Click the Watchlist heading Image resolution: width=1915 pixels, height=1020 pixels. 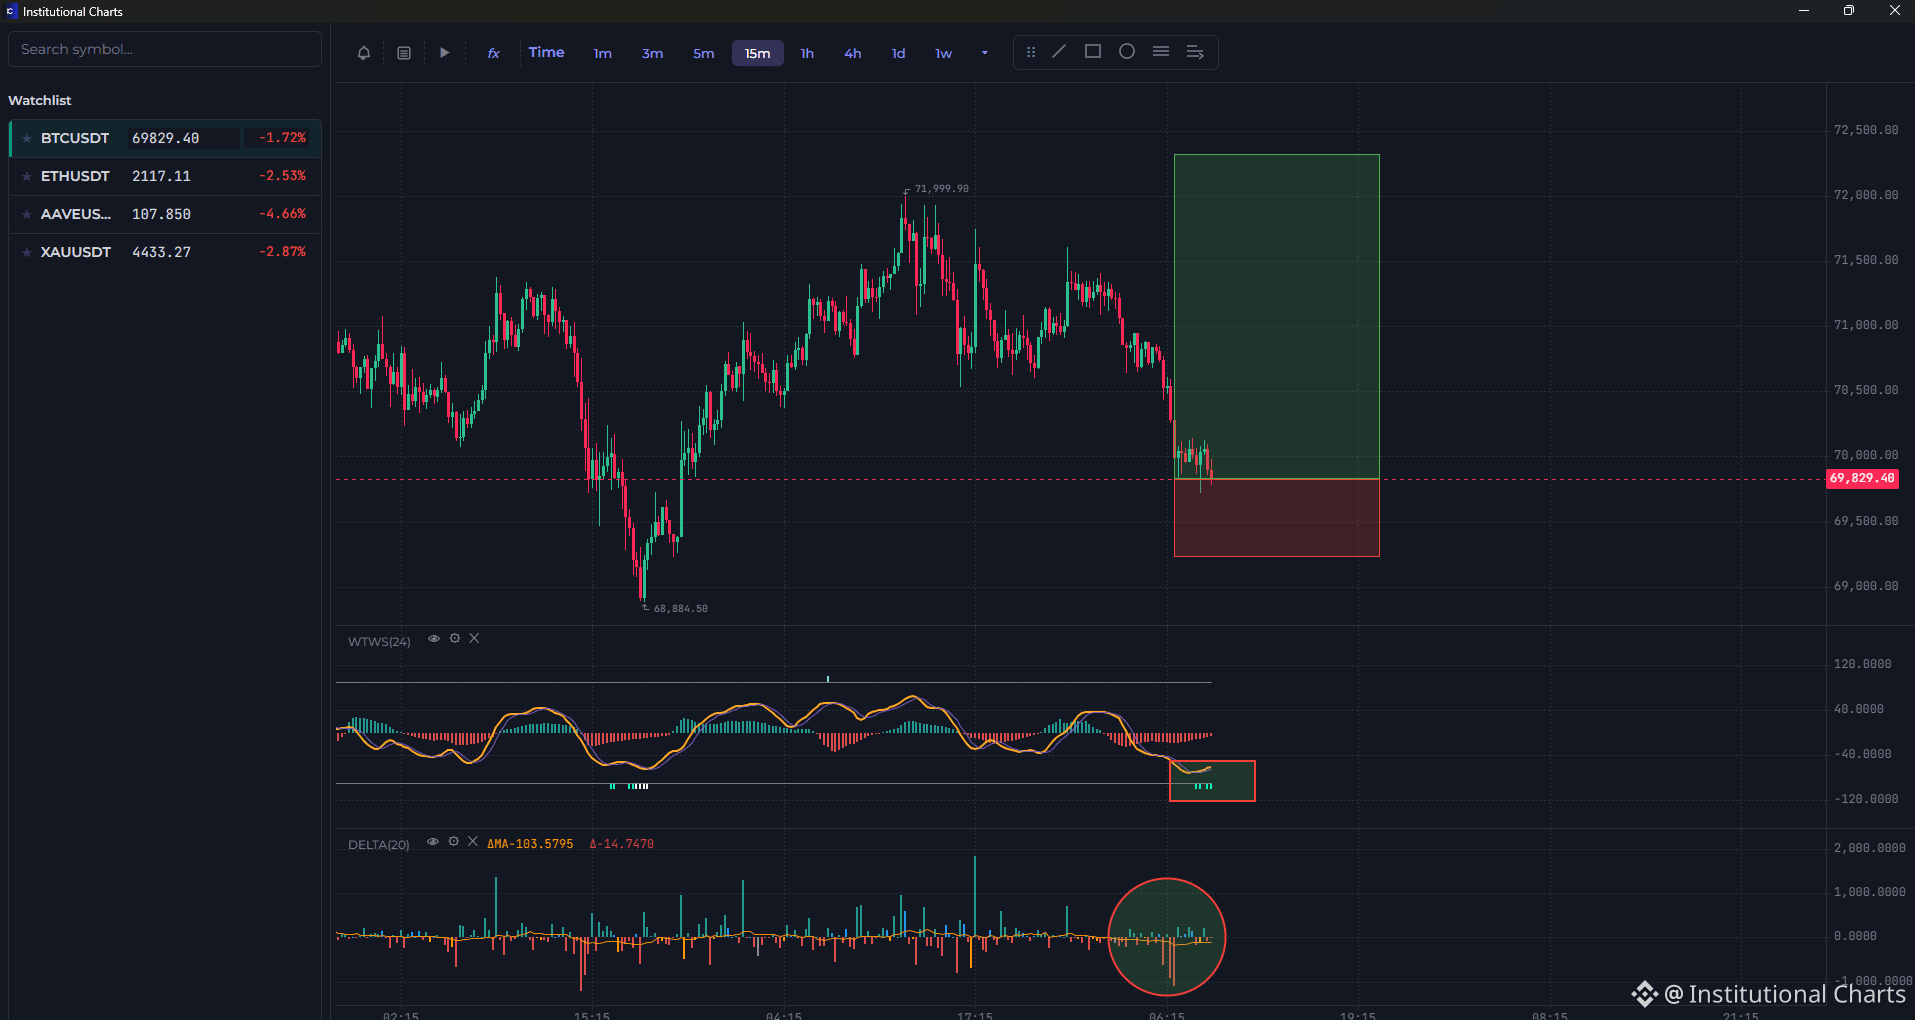[x=40, y=100]
